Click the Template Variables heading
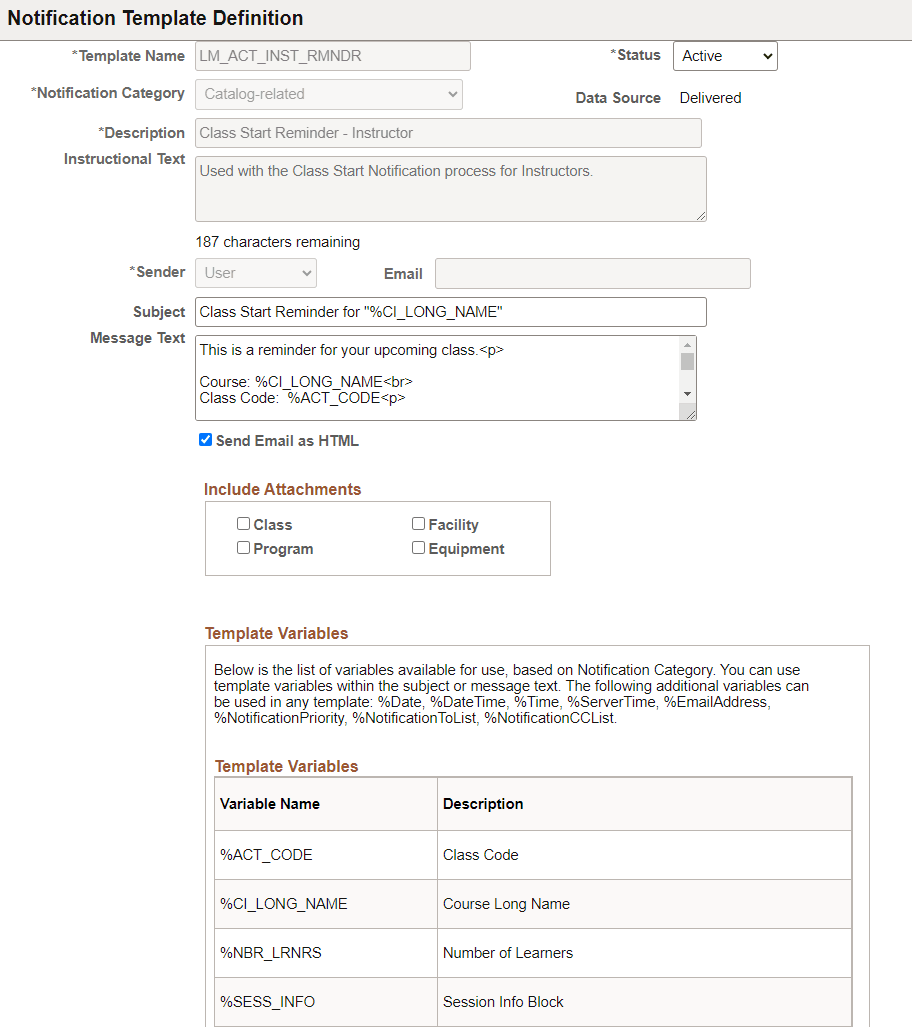This screenshot has width=912, height=1027. pyautogui.click(x=276, y=633)
